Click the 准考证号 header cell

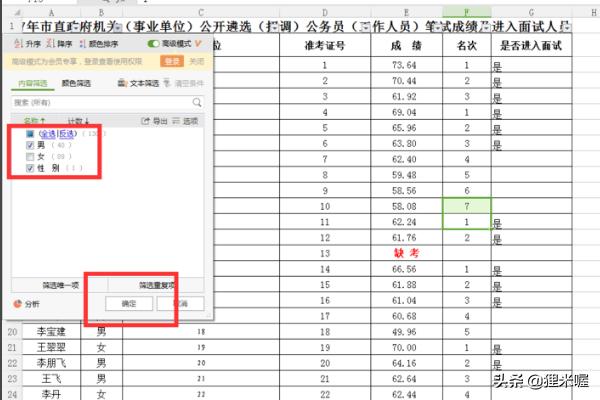tap(325, 46)
